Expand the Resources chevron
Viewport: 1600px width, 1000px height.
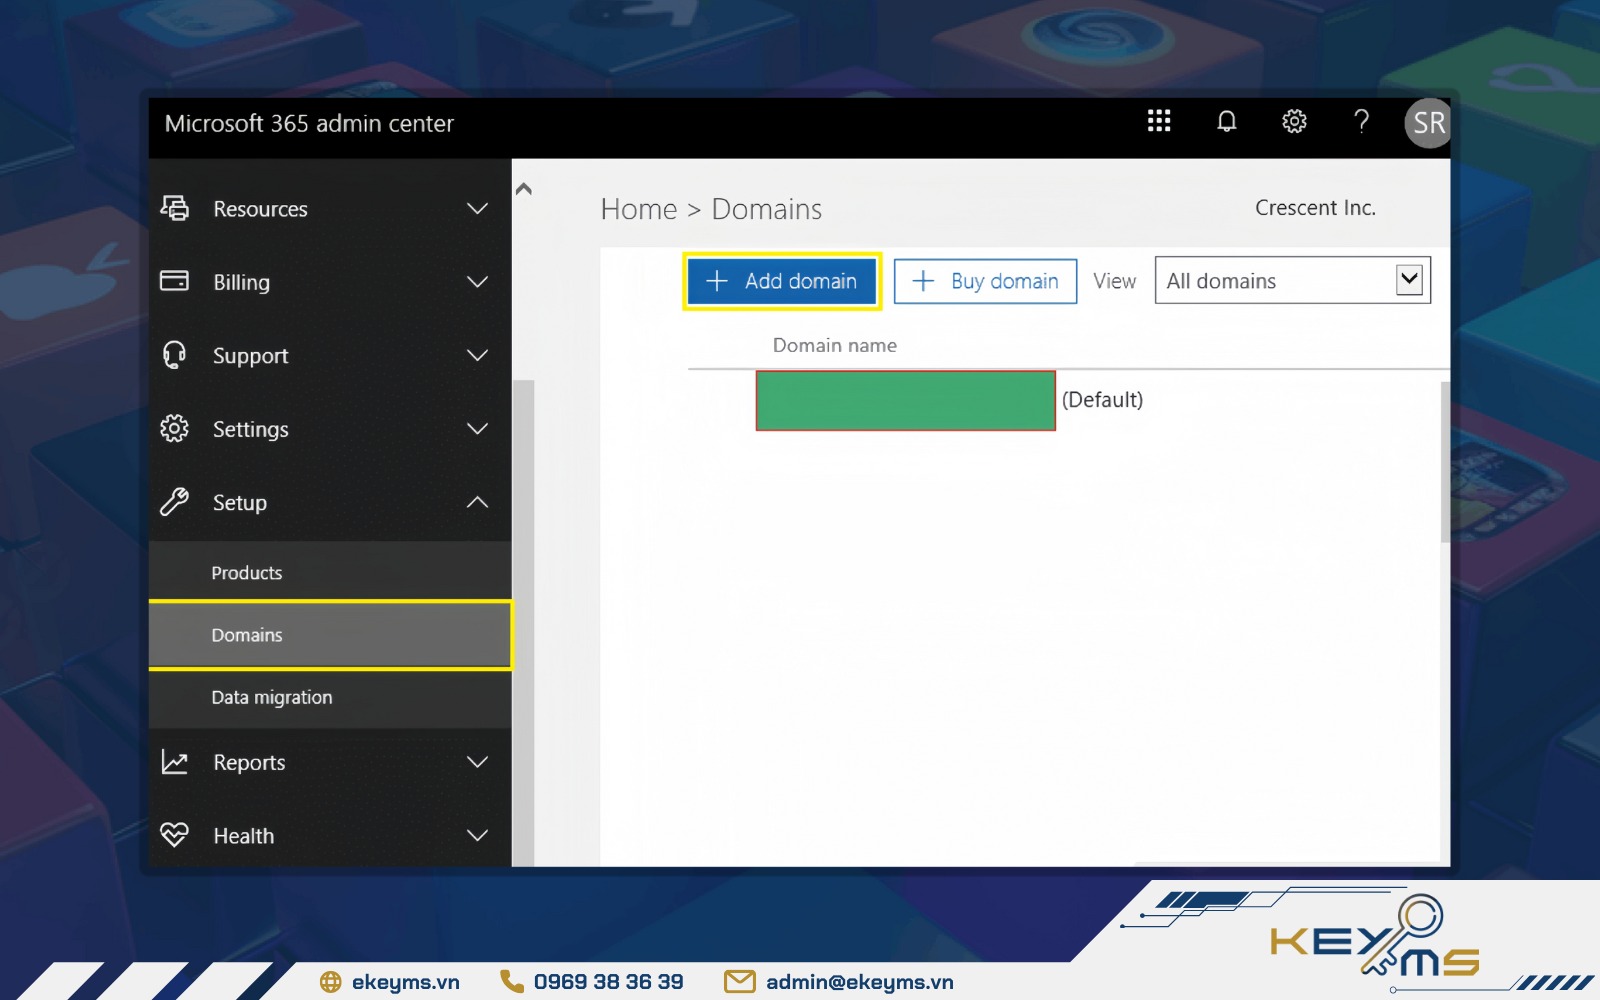[x=478, y=208]
